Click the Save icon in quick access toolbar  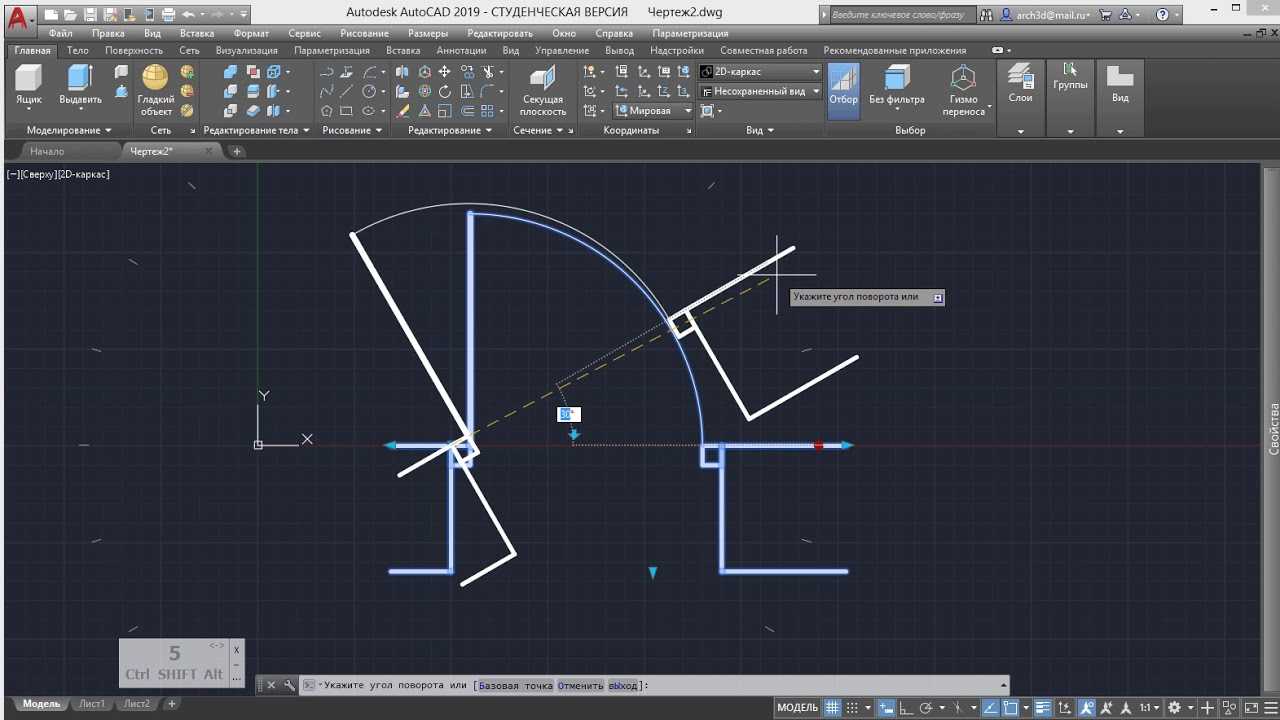[x=90, y=15]
